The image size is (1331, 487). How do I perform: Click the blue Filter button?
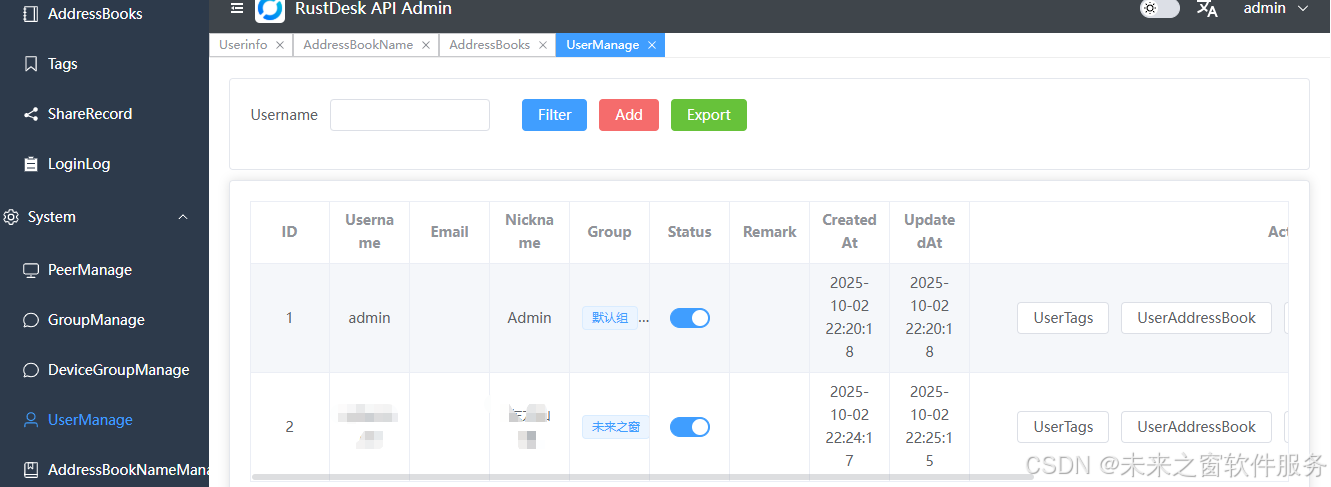[554, 115]
